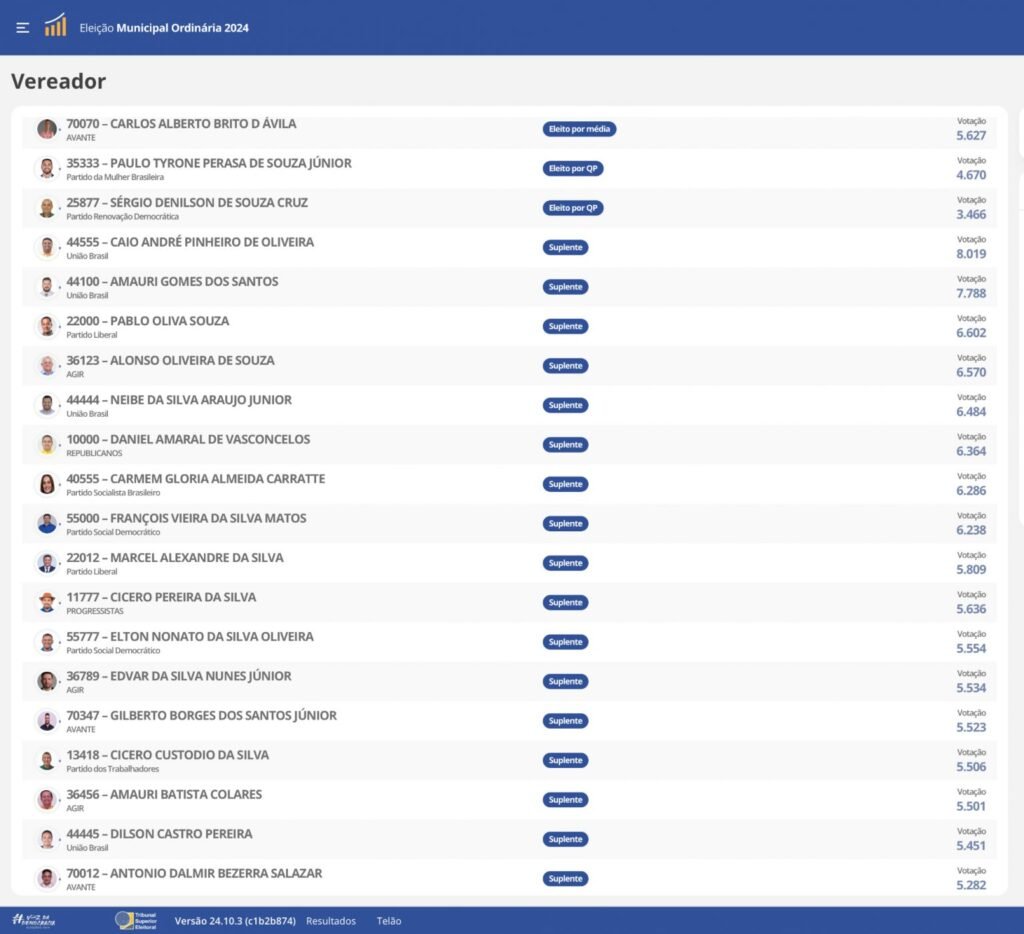Select candidate 22000 Pablo Oliva Souza
The image size is (1024, 934).
[x=147, y=321]
